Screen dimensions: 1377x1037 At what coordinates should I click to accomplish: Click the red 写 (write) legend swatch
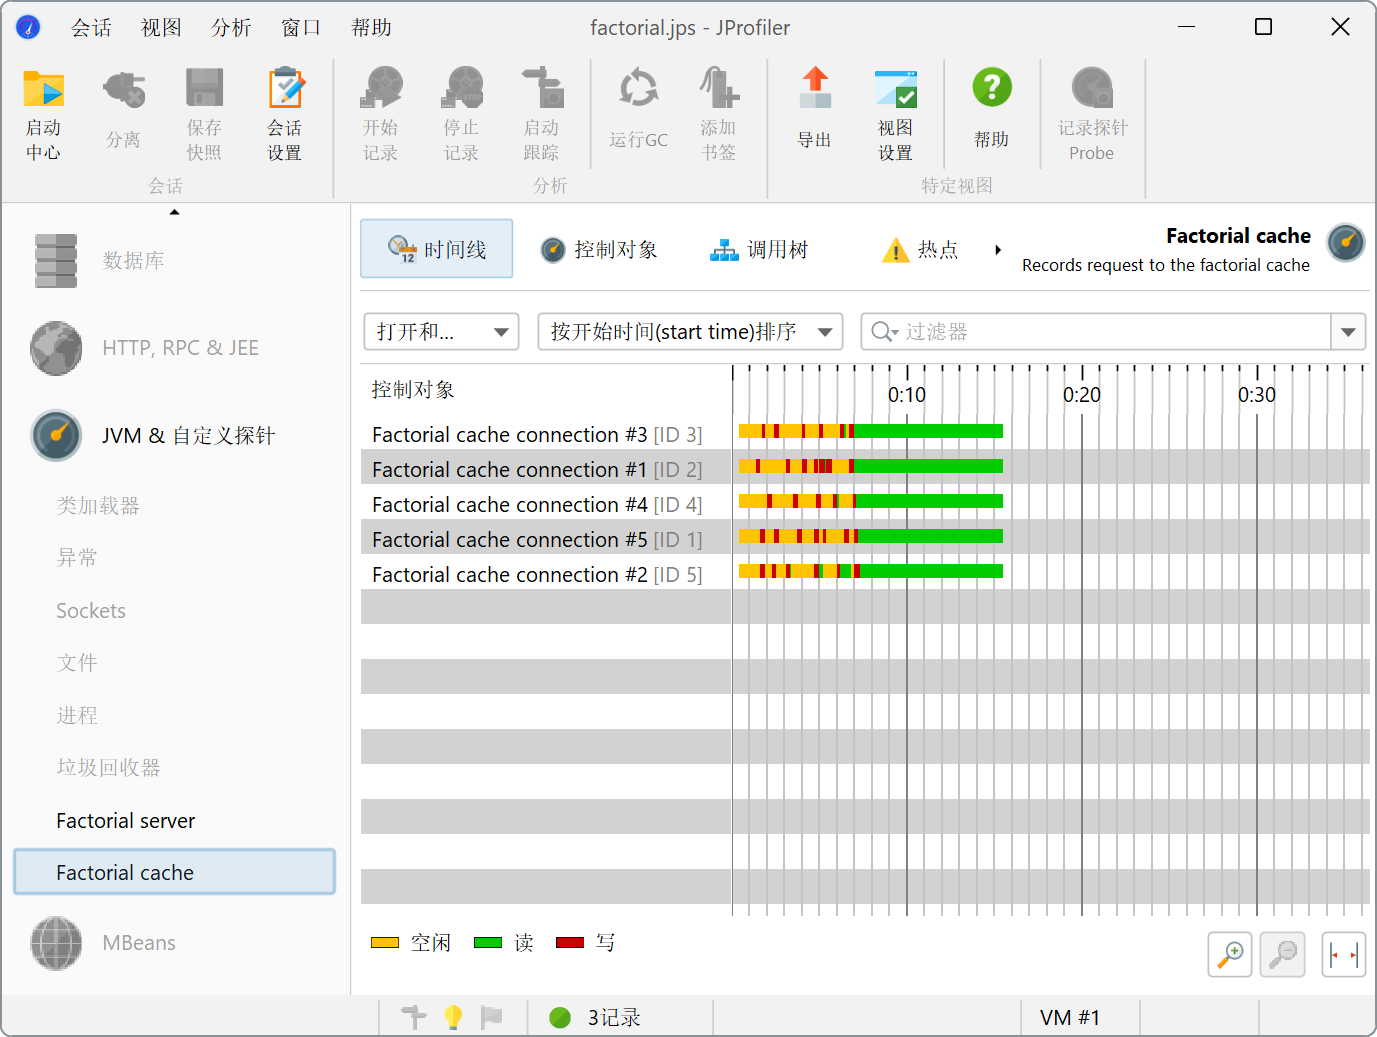coord(570,943)
